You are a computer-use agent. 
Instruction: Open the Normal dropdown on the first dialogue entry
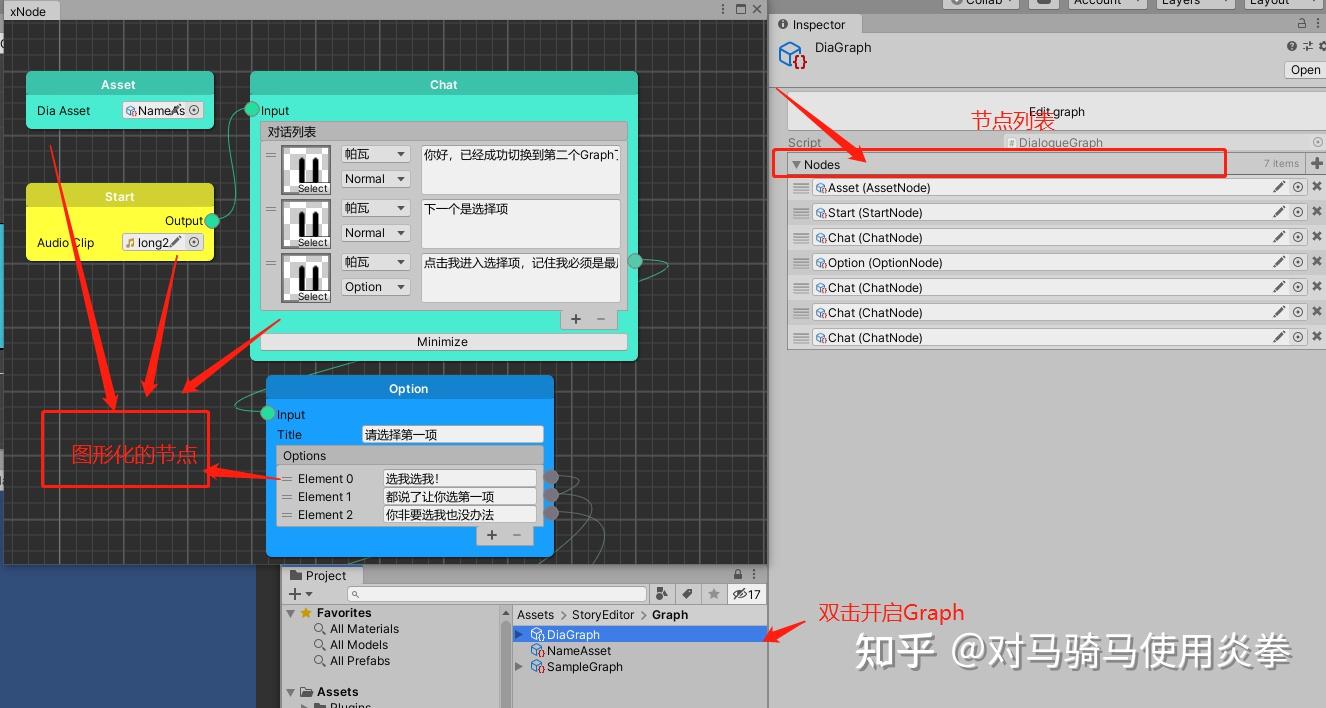pos(375,178)
